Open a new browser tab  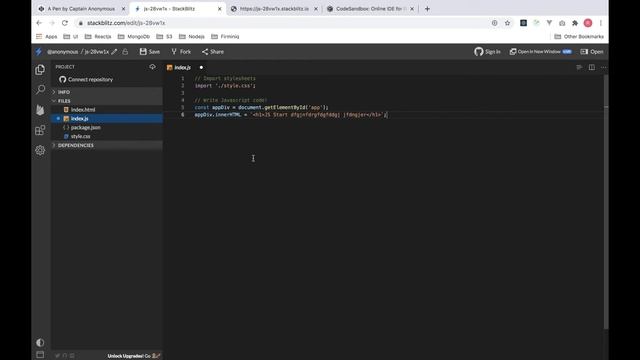(427, 9)
